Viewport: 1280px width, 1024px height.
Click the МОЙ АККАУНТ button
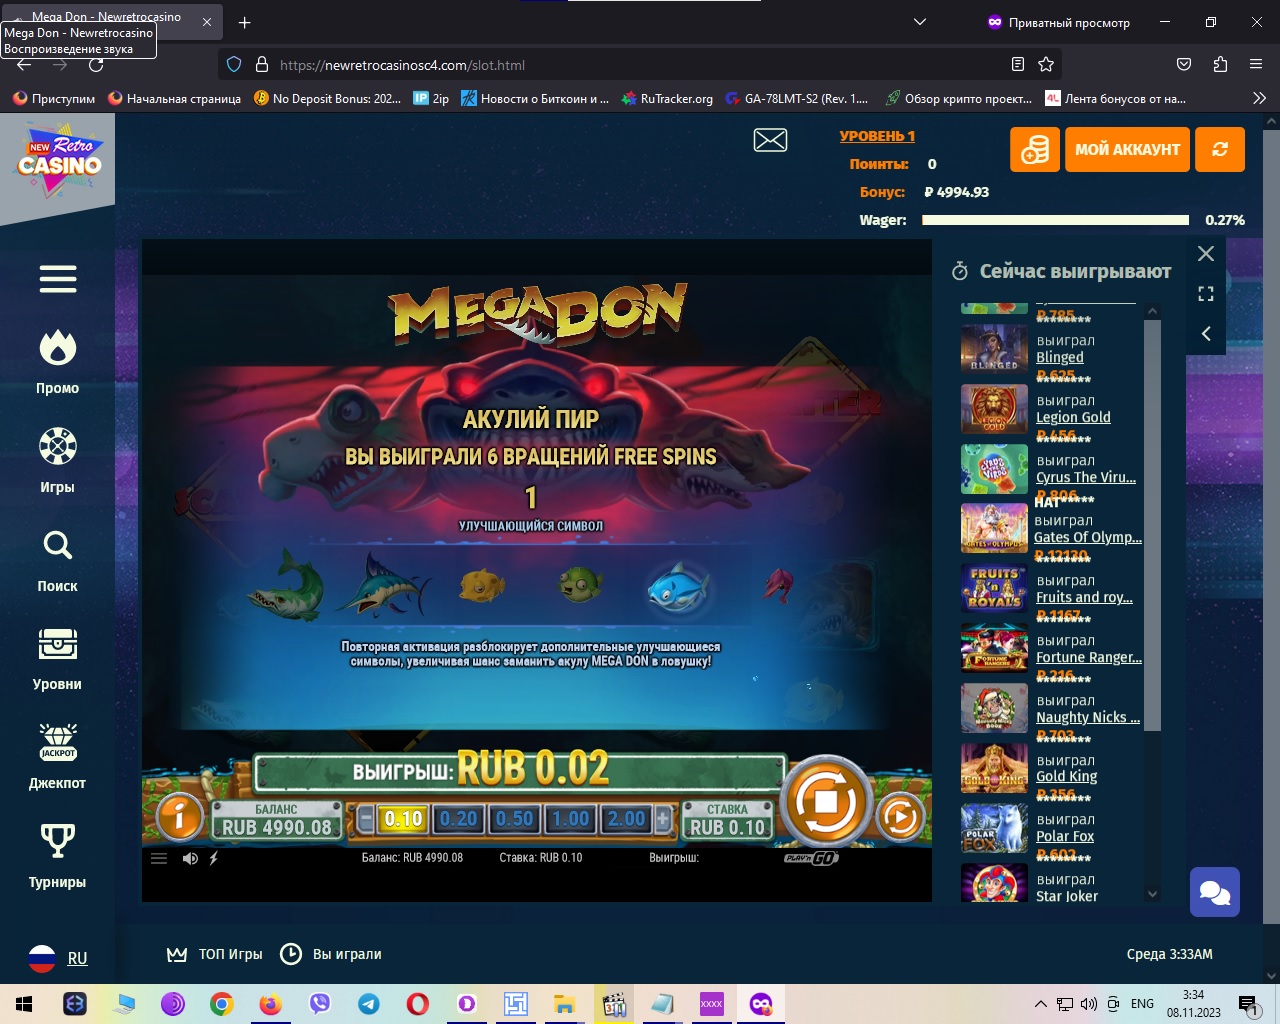1127,149
